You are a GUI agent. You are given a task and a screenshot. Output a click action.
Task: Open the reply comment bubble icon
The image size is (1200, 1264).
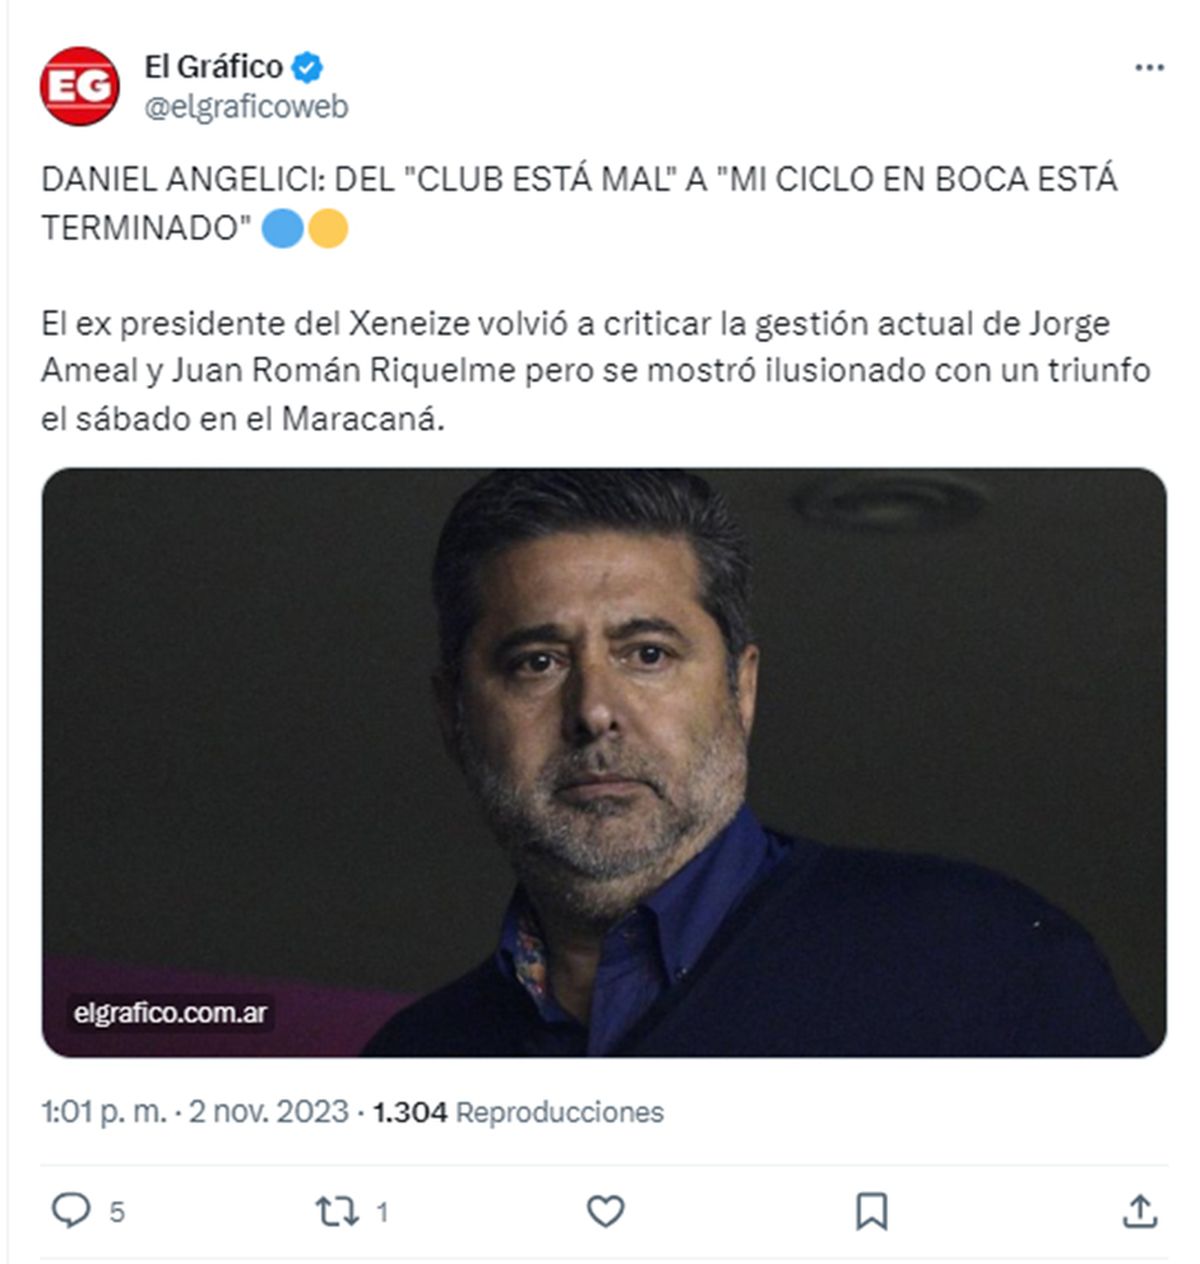(x=71, y=1211)
